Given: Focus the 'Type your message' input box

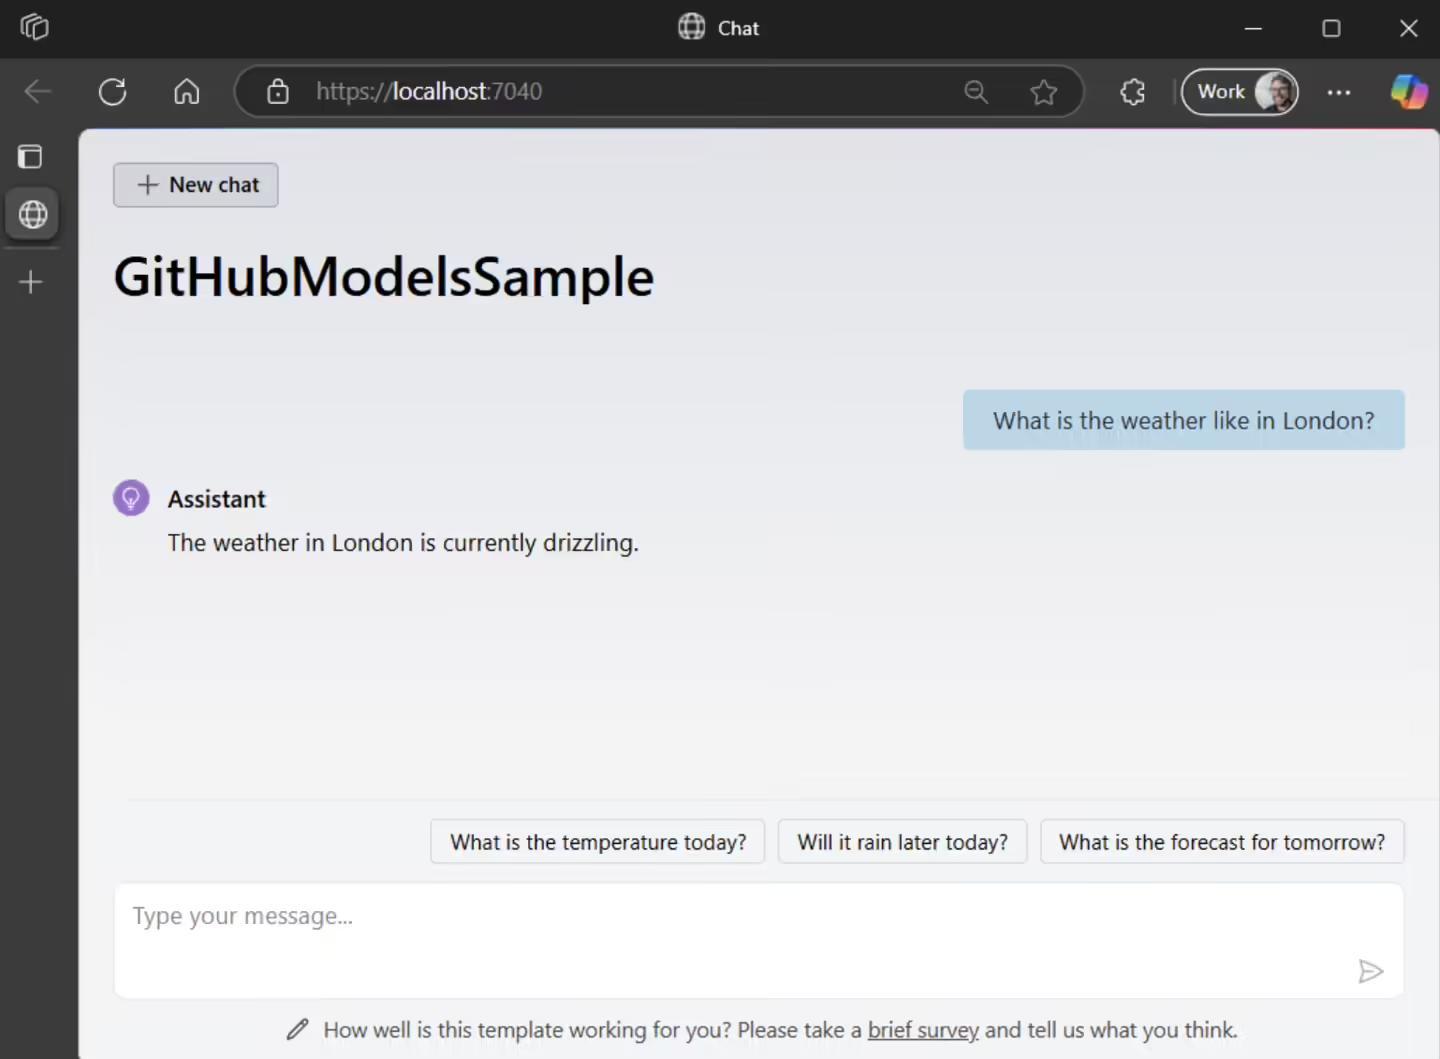Looking at the screenshot, I should point(740,930).
